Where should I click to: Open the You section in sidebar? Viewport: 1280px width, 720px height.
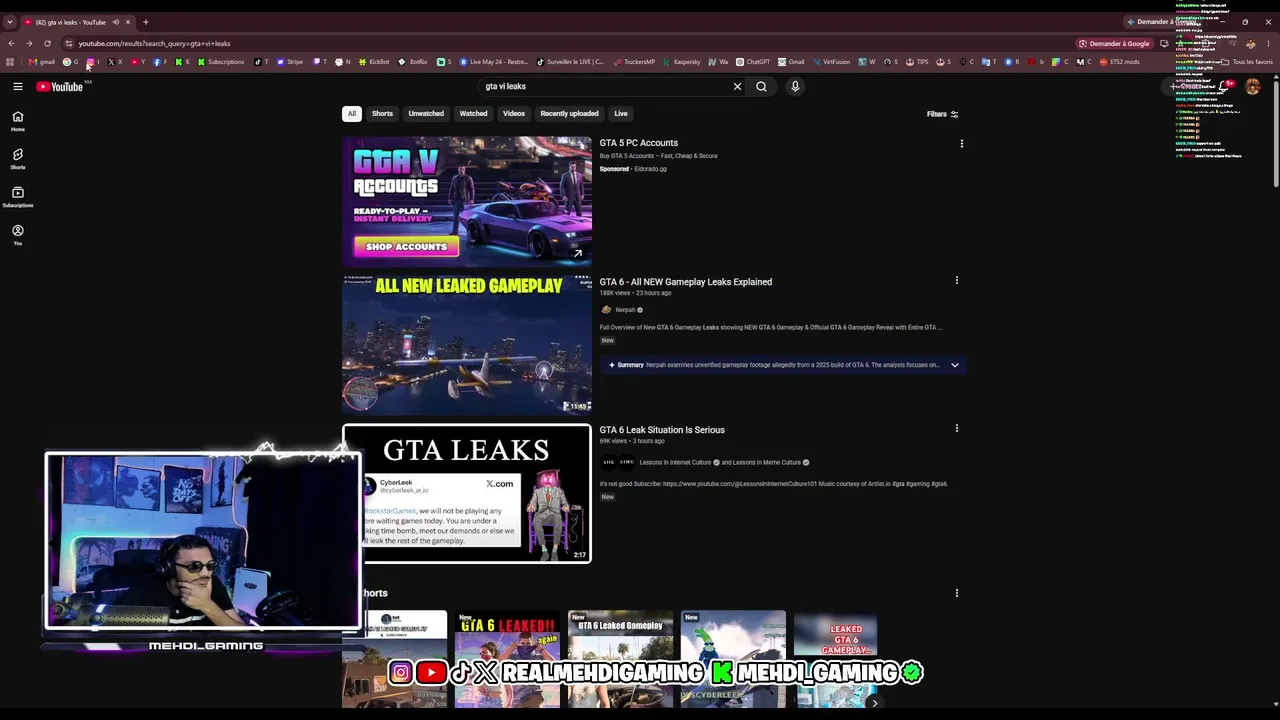17,235
